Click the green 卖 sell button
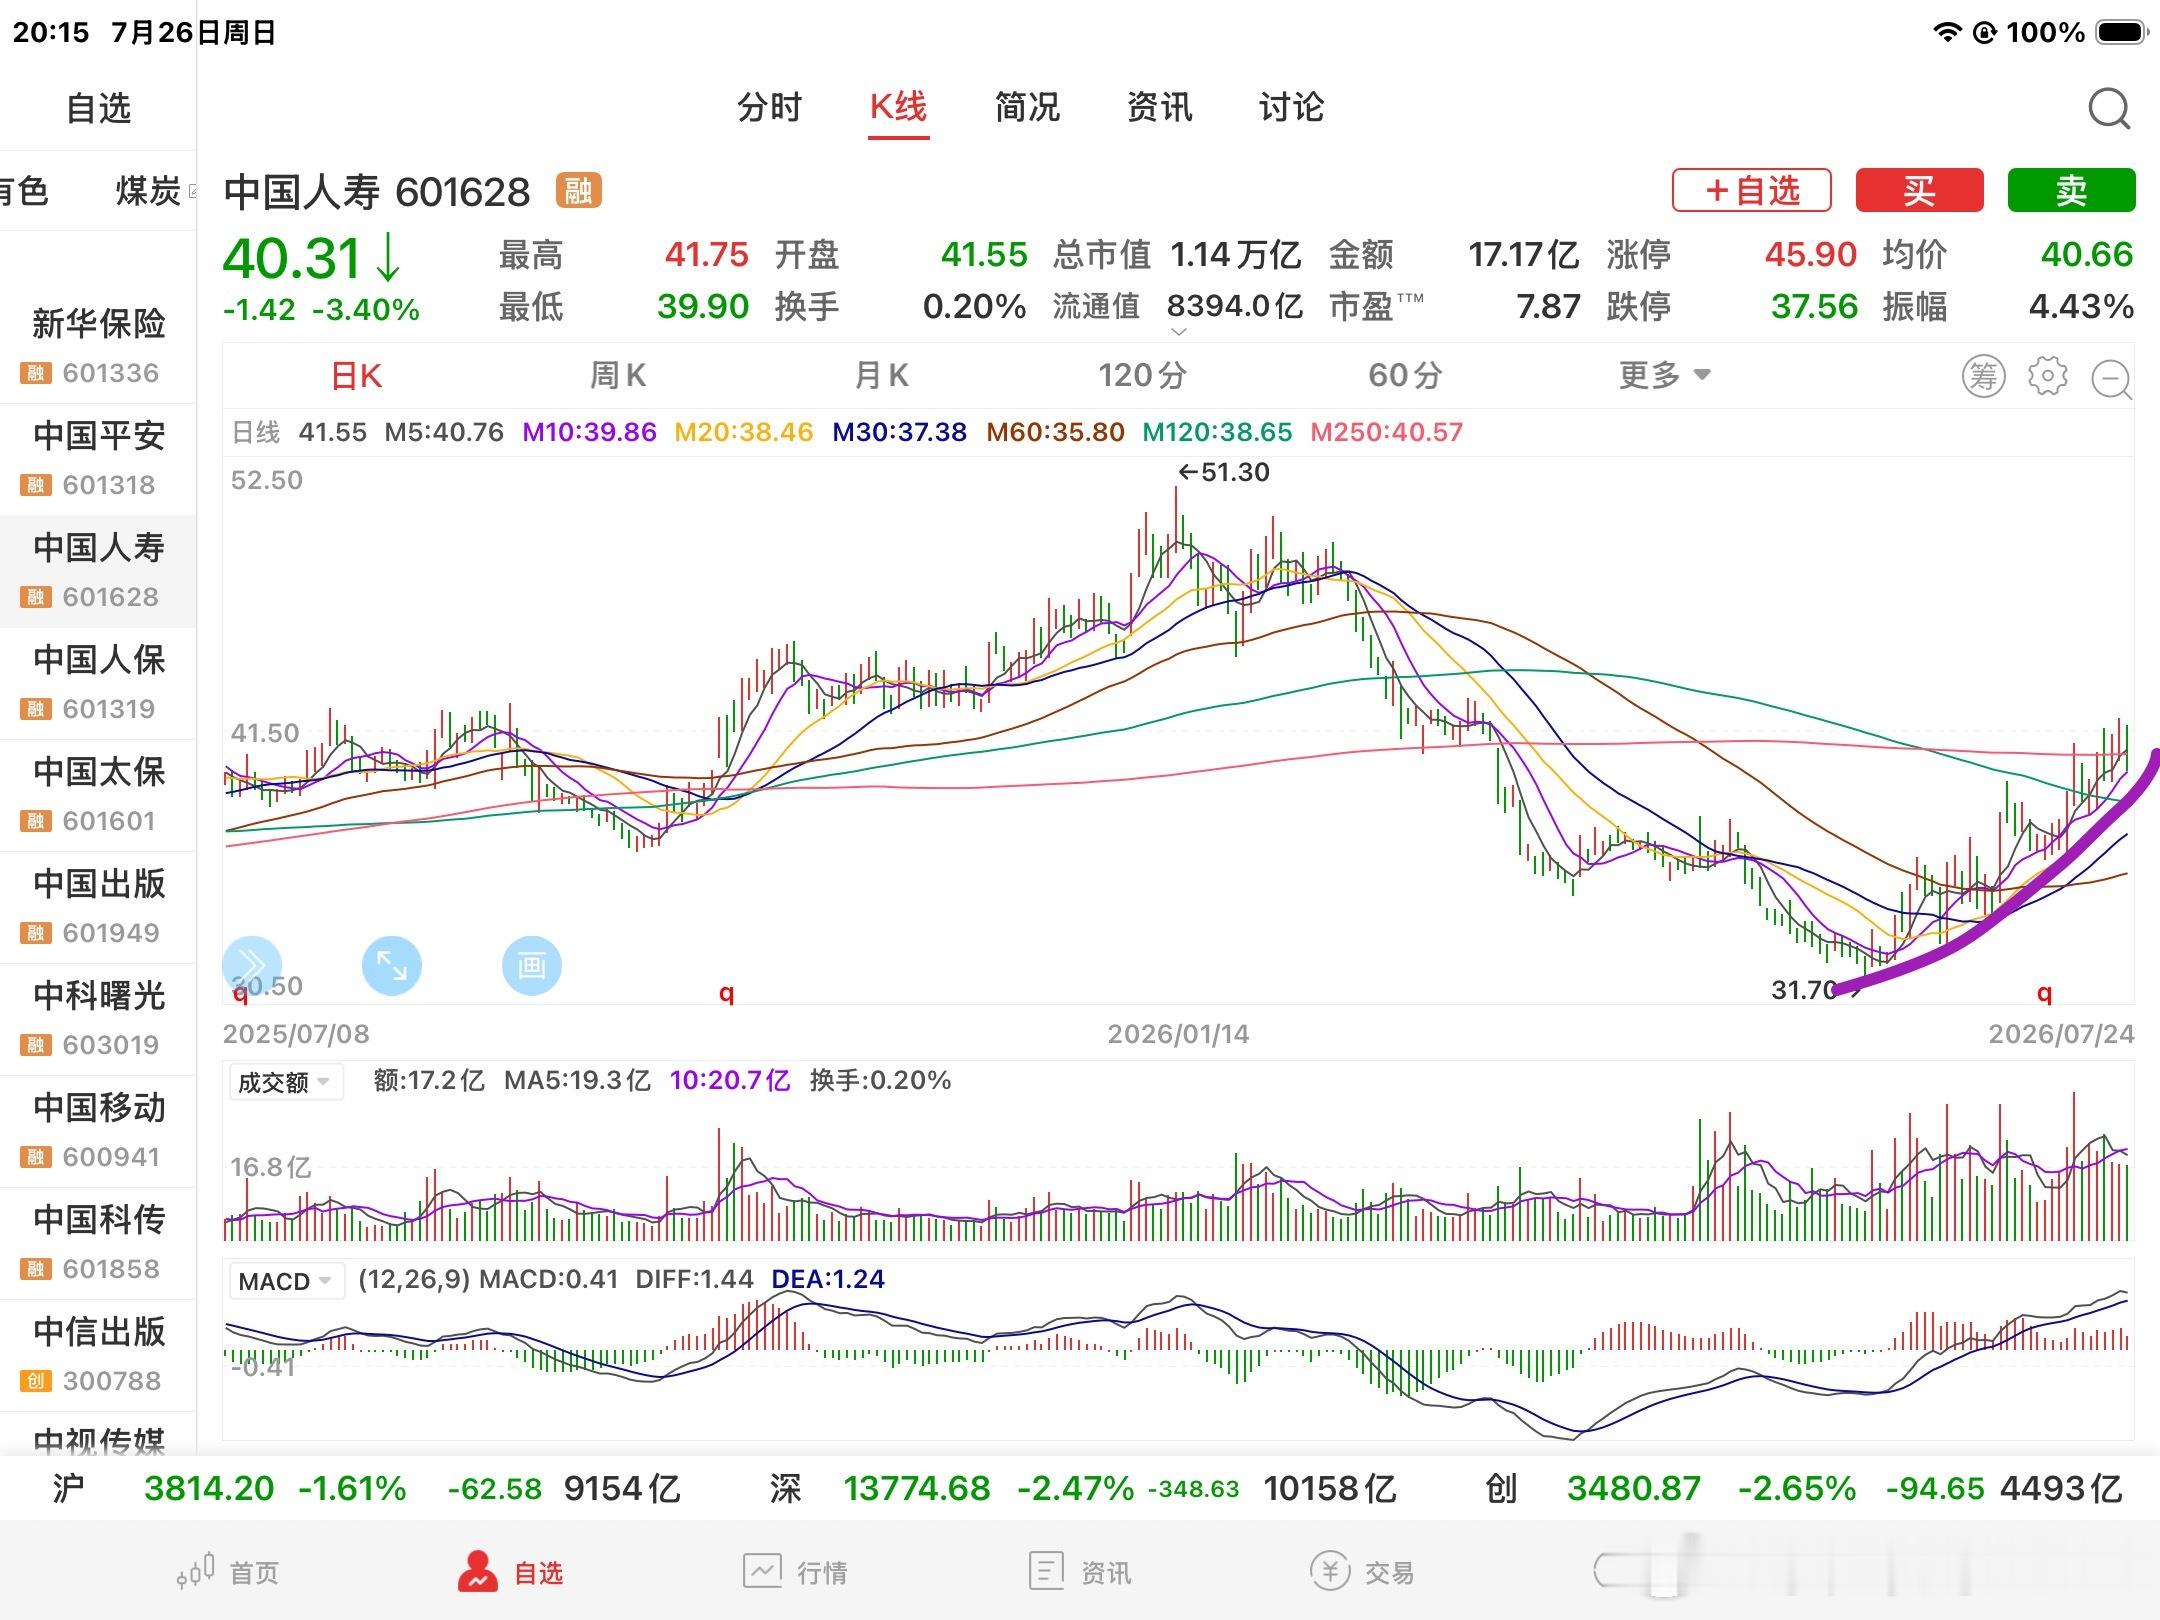The width and height of the screenshot is (2160, 1620). 2071,190
